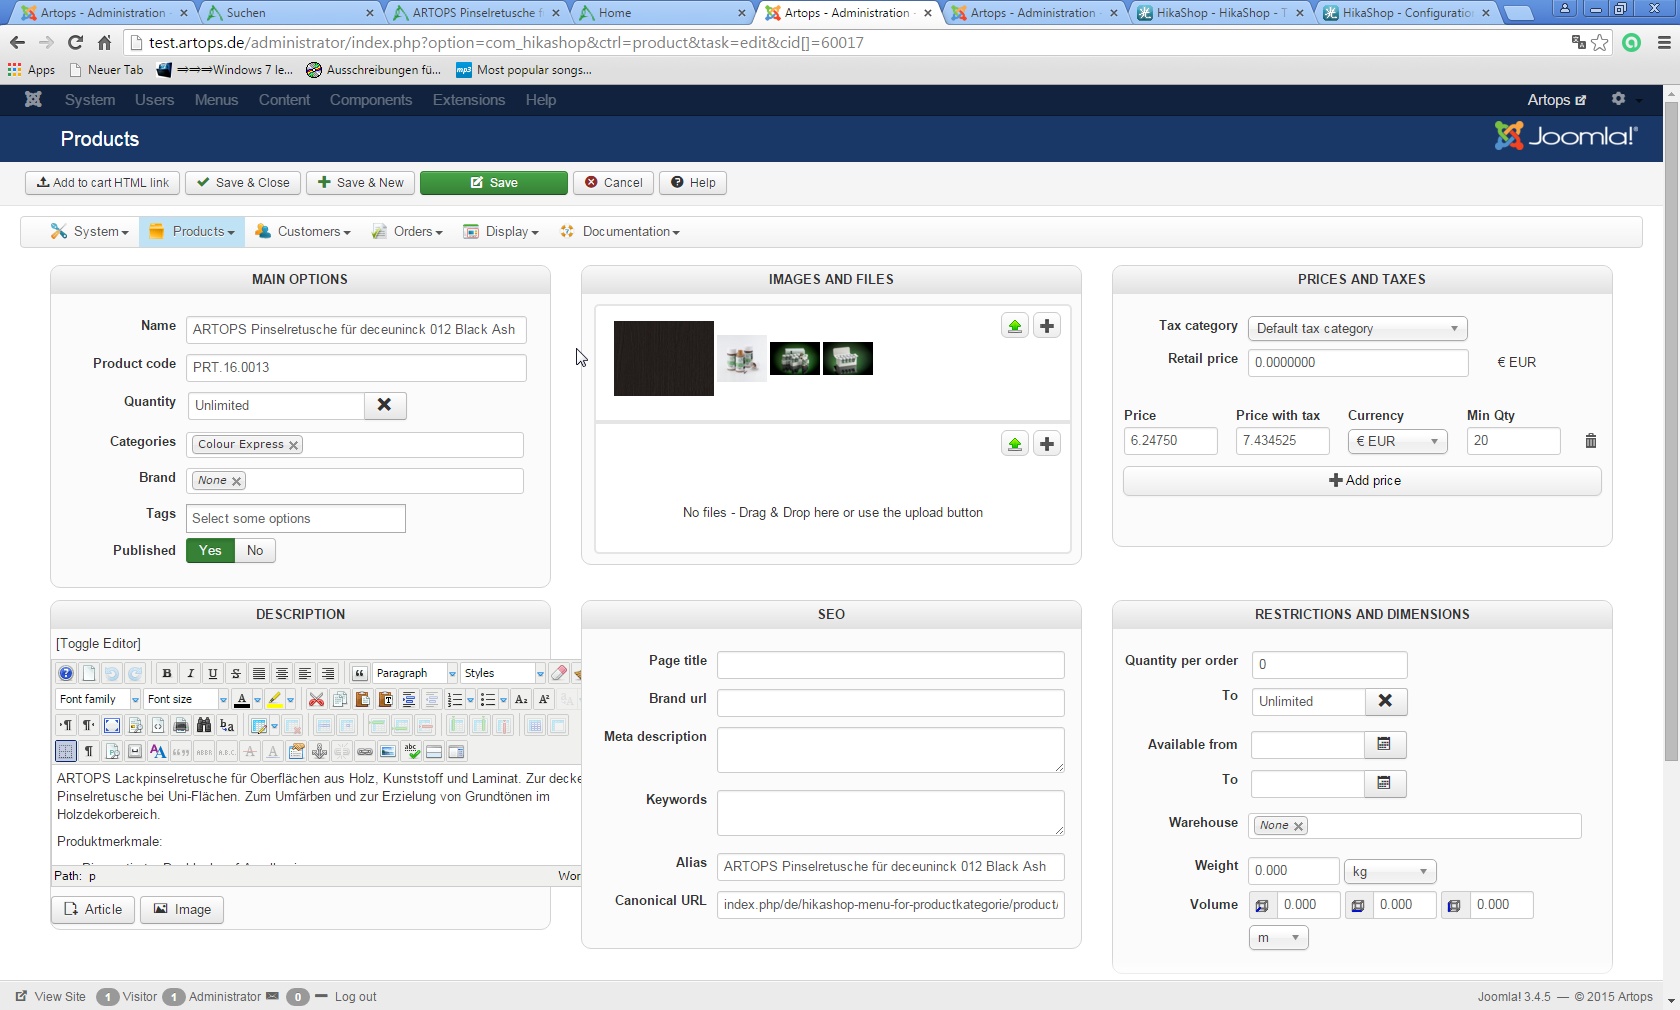Click the increase indent icon
1680x1010 pixels.
coord(408,699)
